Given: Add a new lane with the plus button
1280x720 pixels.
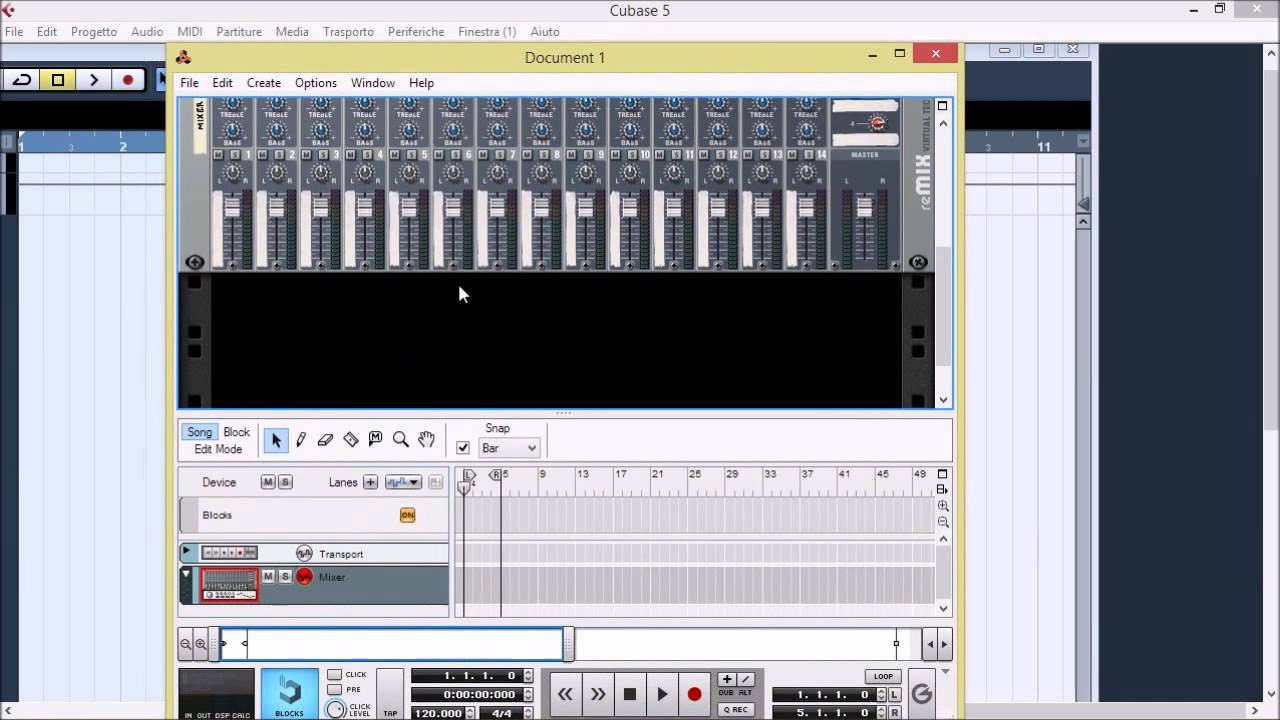Looking at the screenshot, I should pos(370,482).
